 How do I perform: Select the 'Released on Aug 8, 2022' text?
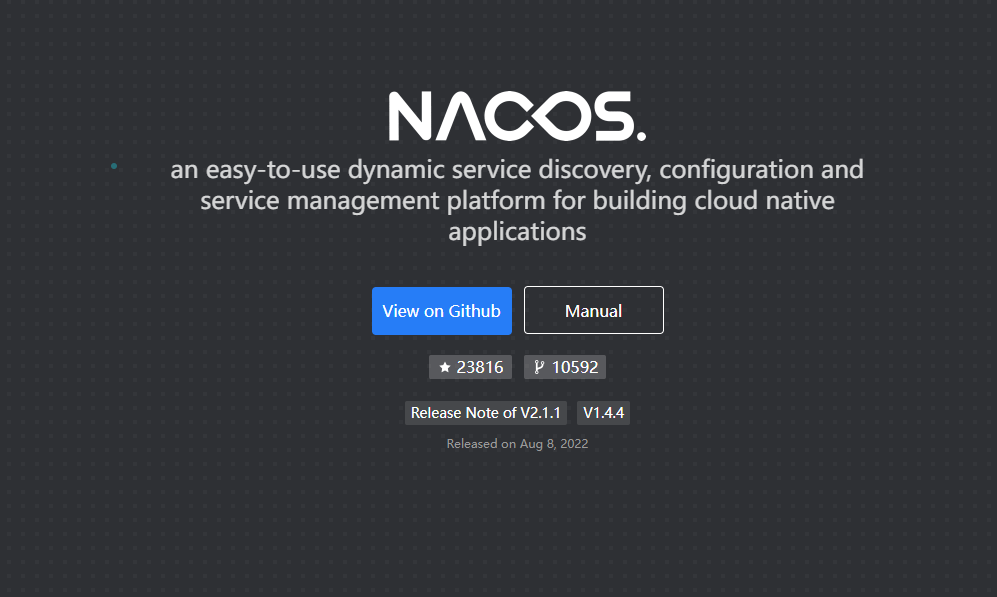tap(517, 443)
